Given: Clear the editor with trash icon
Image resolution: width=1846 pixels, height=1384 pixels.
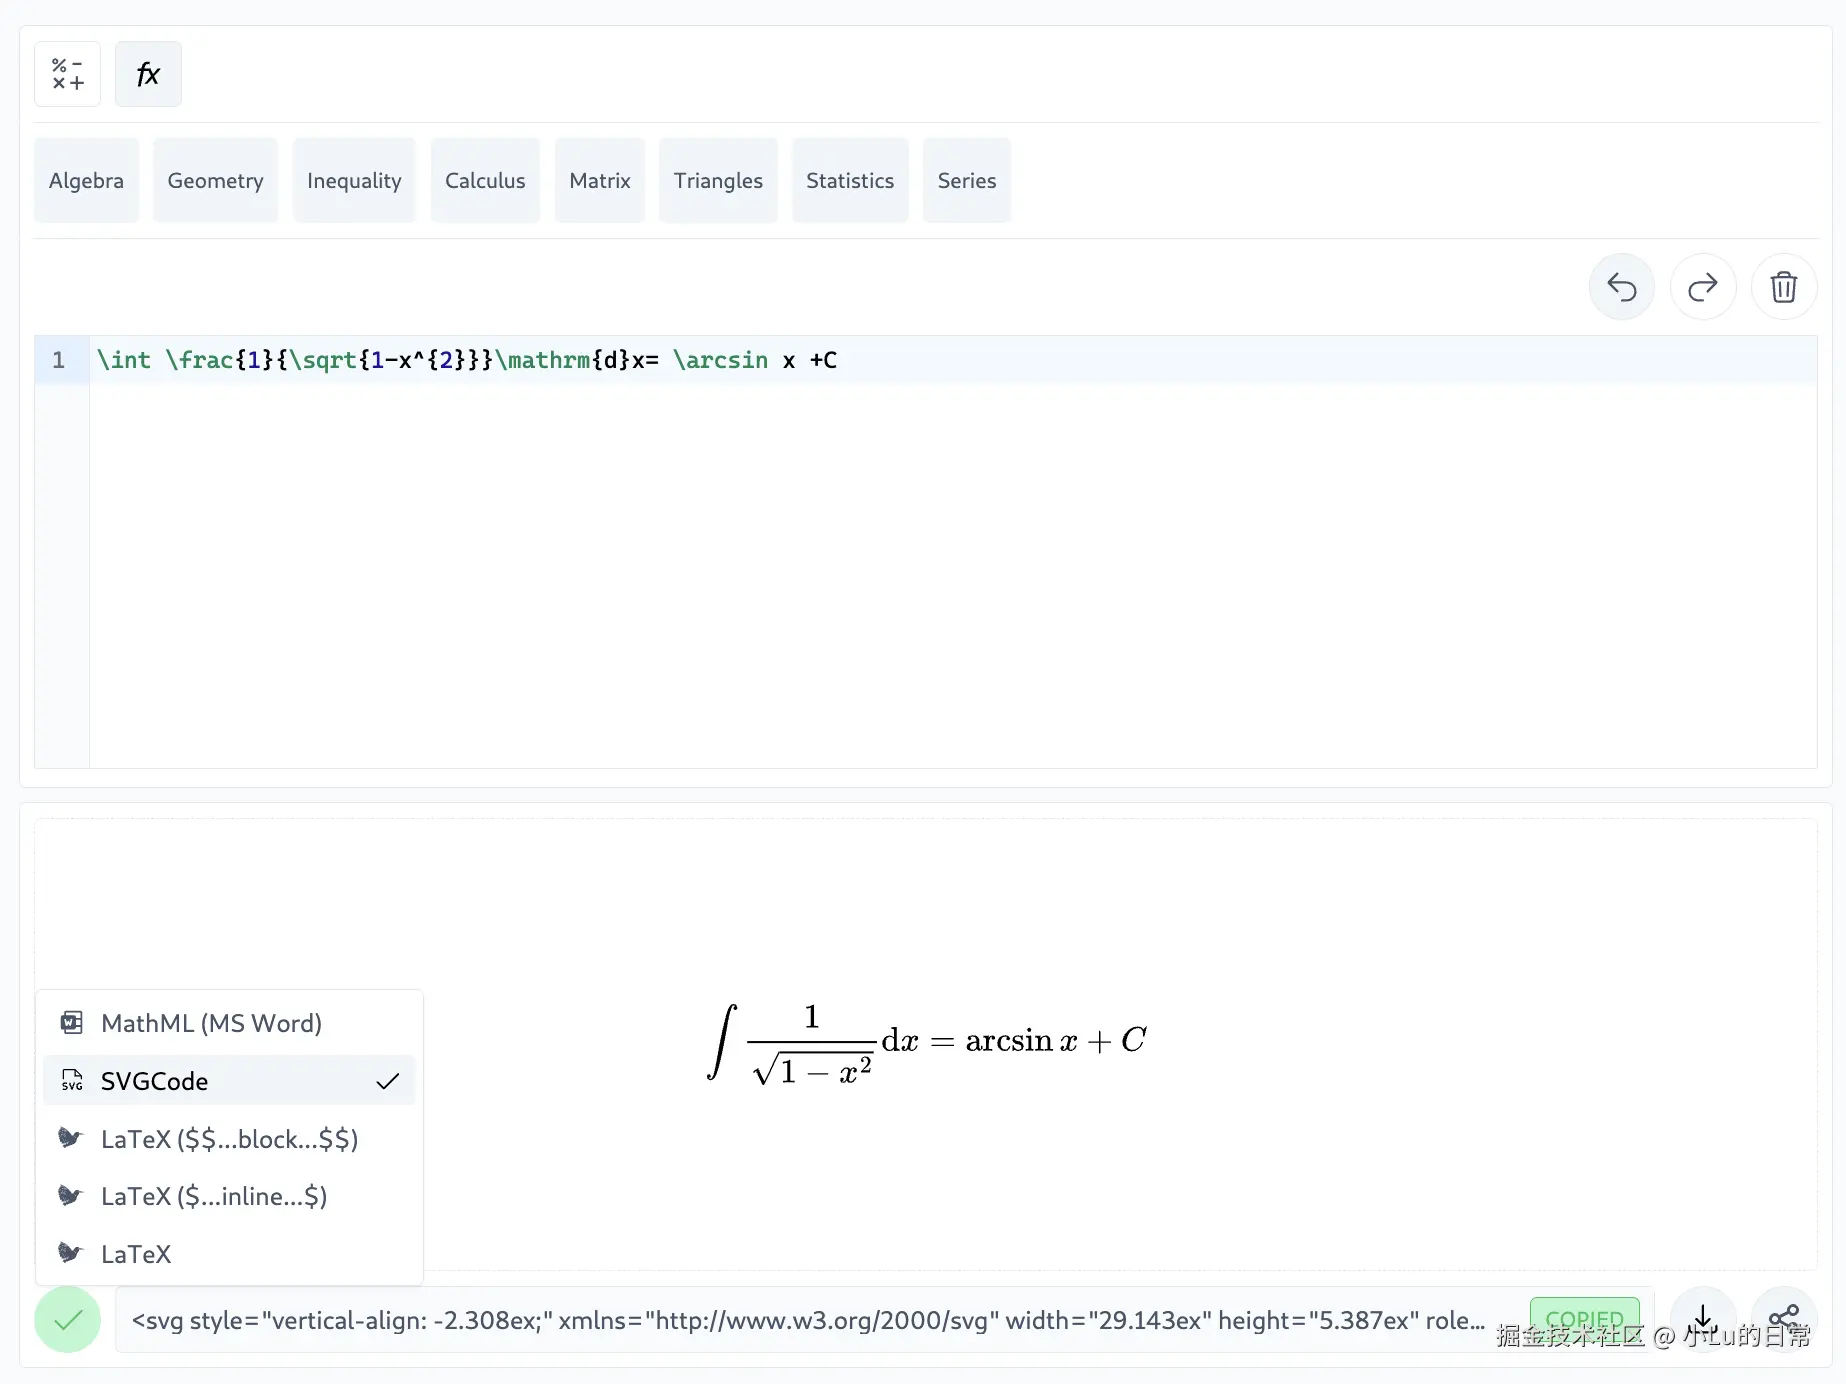Looking at the screenshot, I should coord(1783,288).
